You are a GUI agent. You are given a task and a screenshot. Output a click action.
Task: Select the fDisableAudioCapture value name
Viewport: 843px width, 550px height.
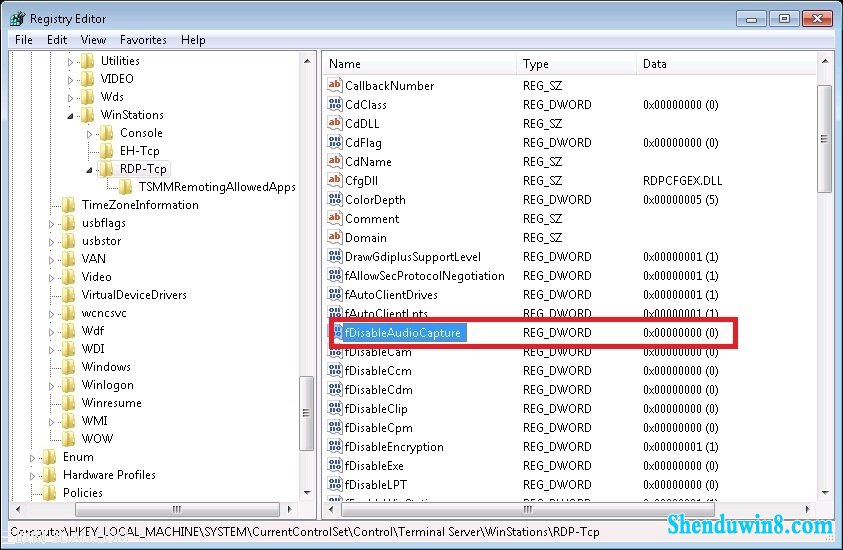(x=403, y=333)
